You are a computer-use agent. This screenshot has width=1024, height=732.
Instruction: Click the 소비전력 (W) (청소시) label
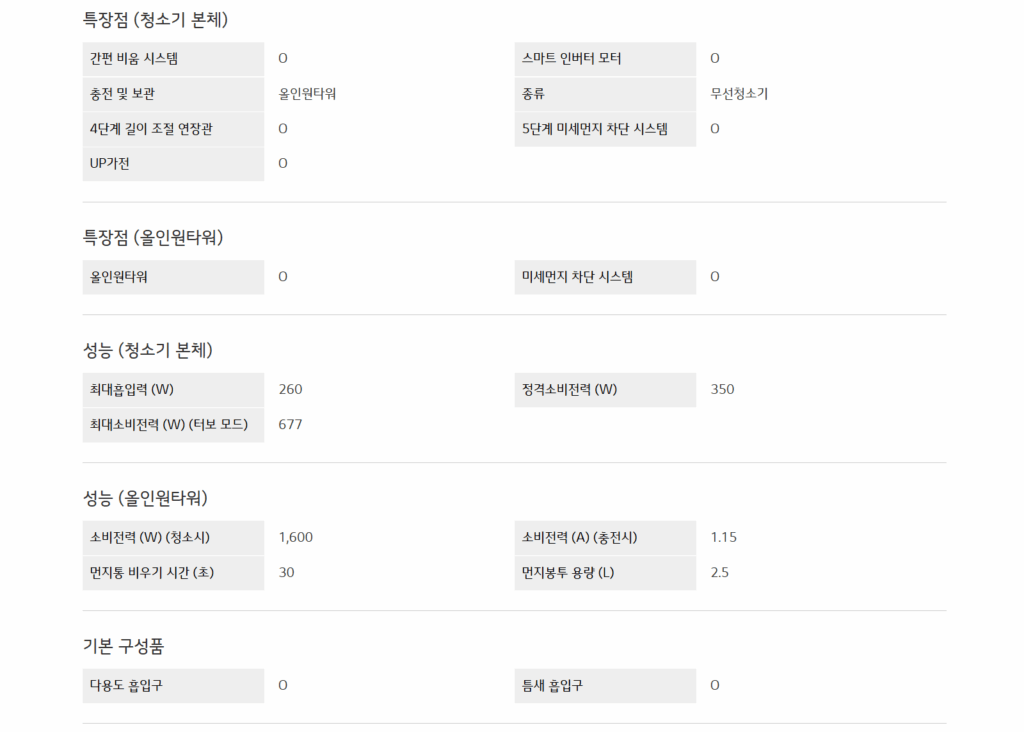pos(150,538)
